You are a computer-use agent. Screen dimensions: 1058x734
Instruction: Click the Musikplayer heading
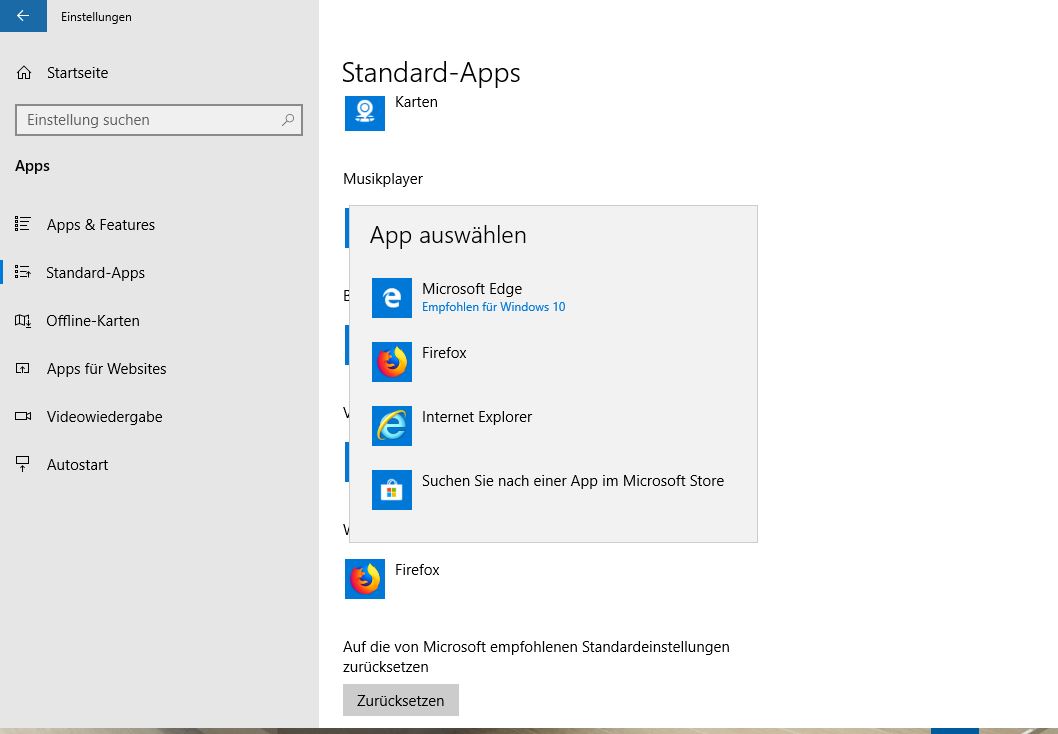coord(383,179)
